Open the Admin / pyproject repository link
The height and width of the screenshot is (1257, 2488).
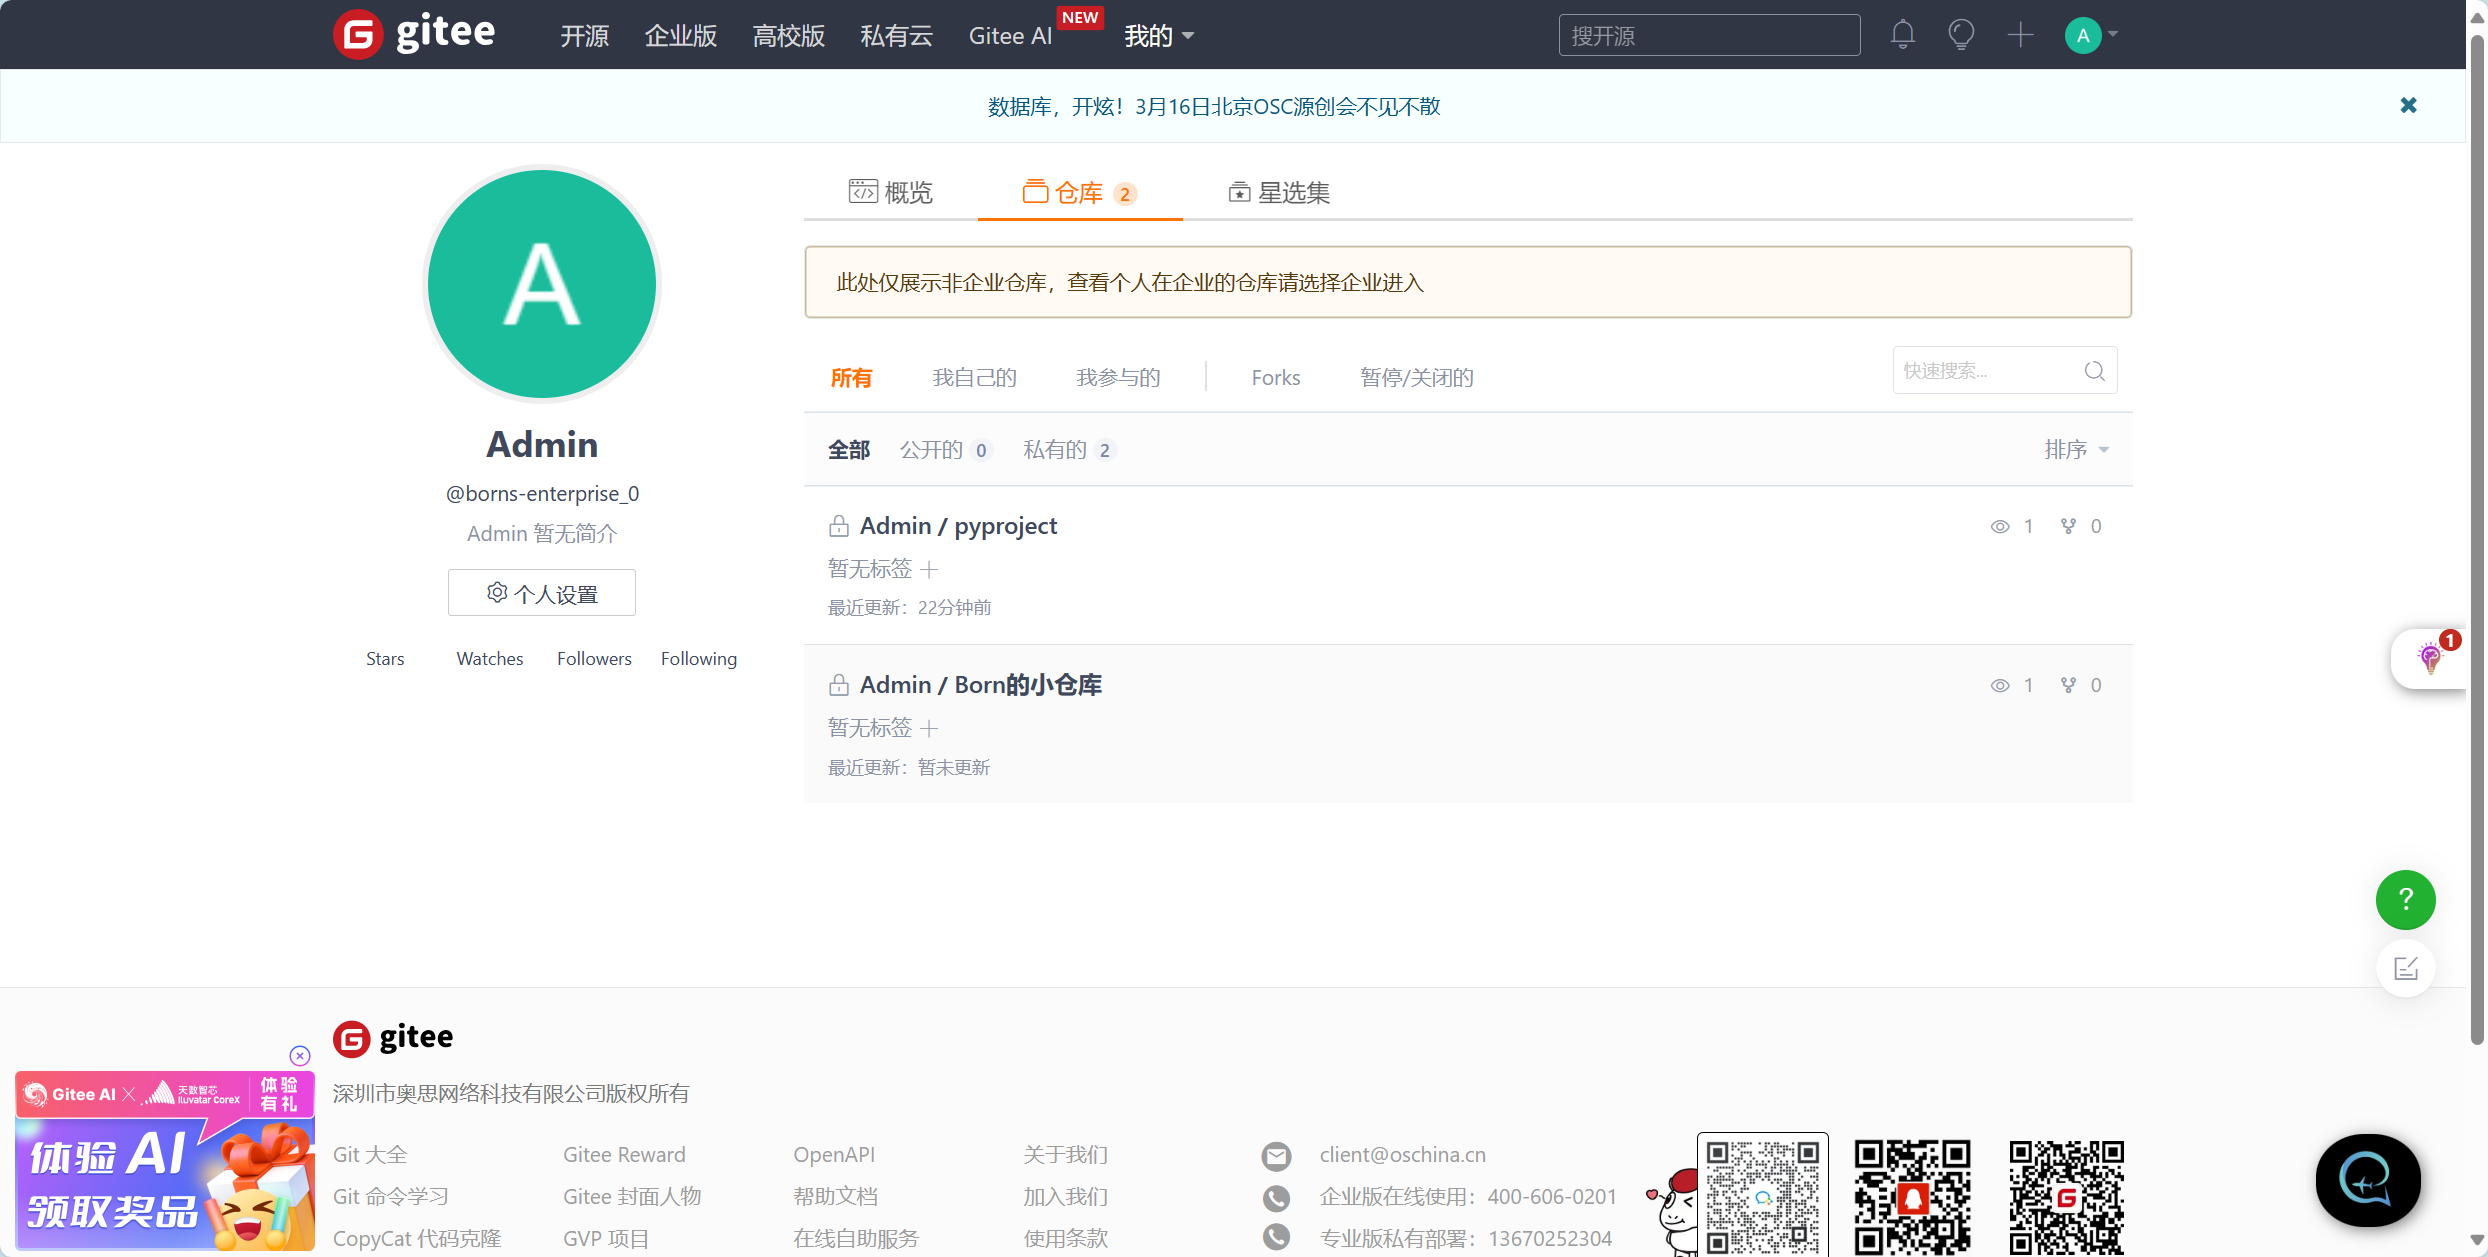click(x=957, y=526)
